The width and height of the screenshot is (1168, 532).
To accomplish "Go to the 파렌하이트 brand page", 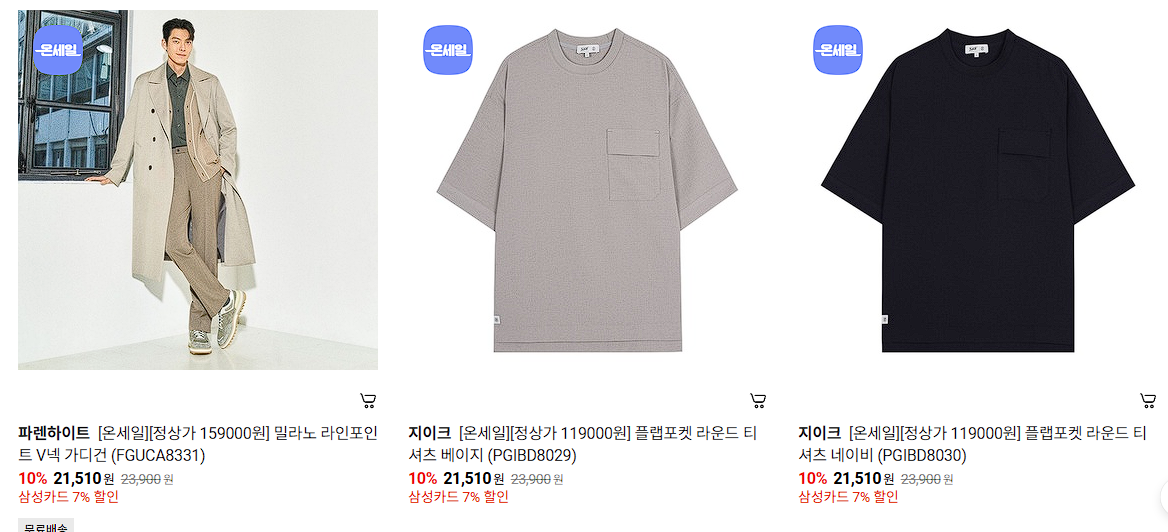I will 54,432.
